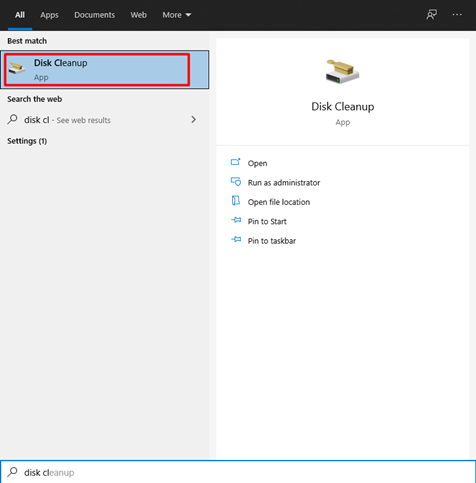Switch to the Documents tab
The width and height of the screenshot is (476, 483).
point(94,15)
